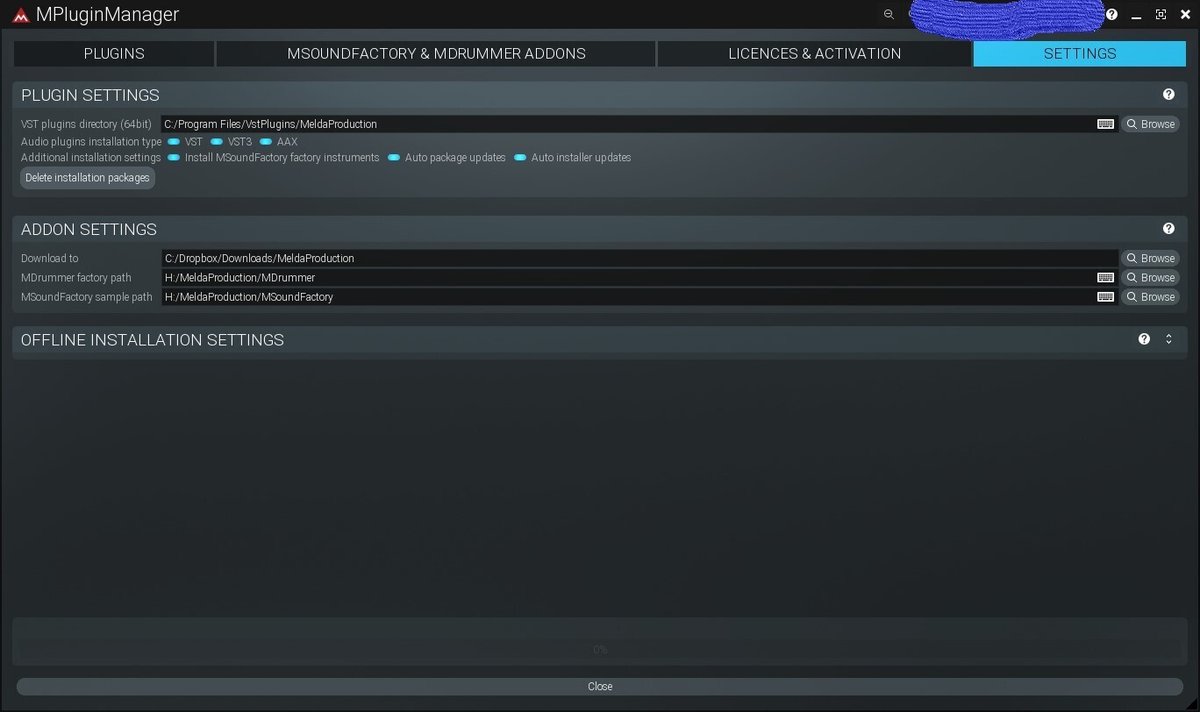Minimize the MPluginManager window

[1137, 15]
